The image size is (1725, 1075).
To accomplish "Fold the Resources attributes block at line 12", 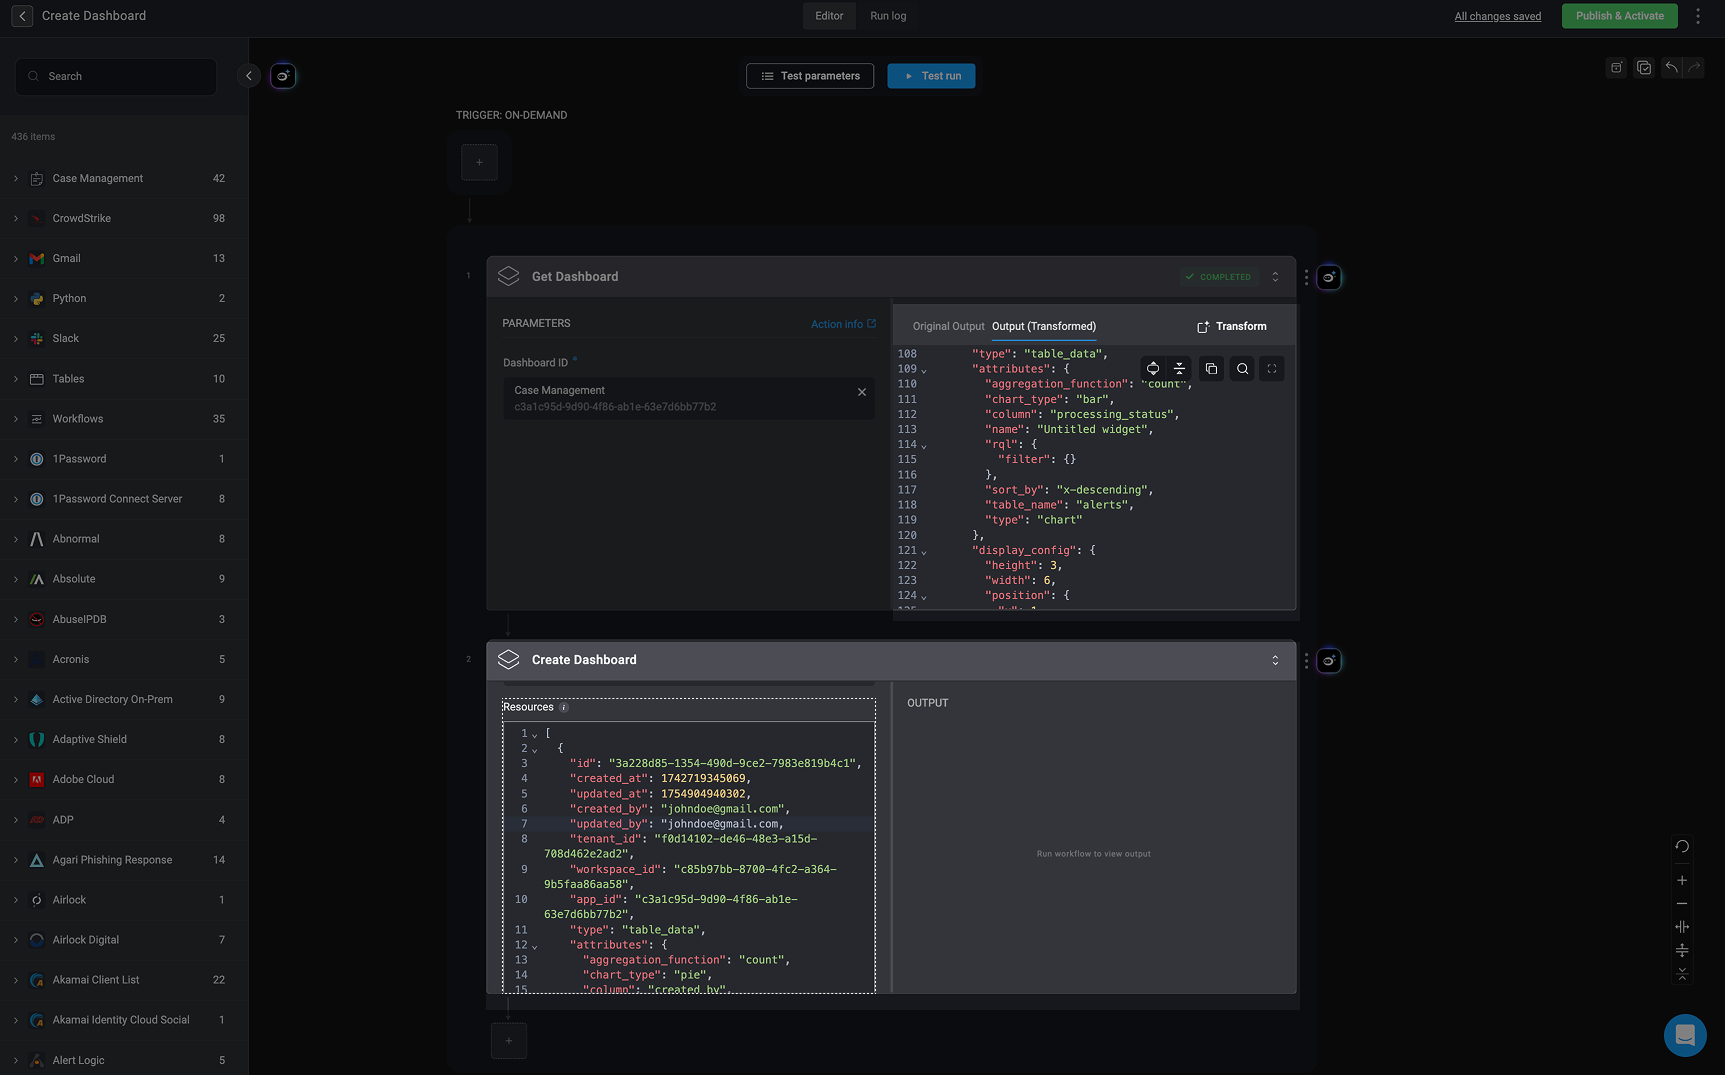I will (534, 946).
